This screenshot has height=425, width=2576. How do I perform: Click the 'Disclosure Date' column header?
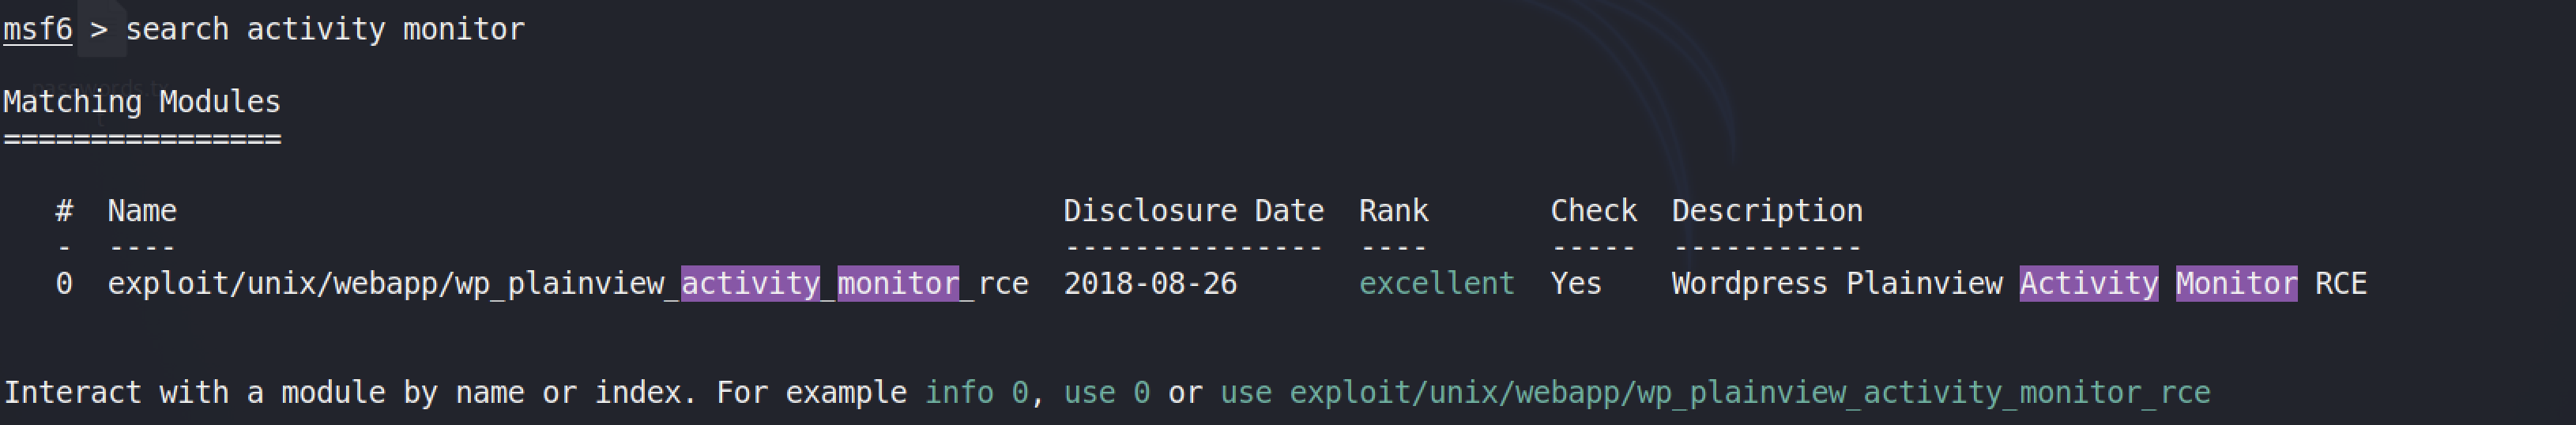point(1193,210)
